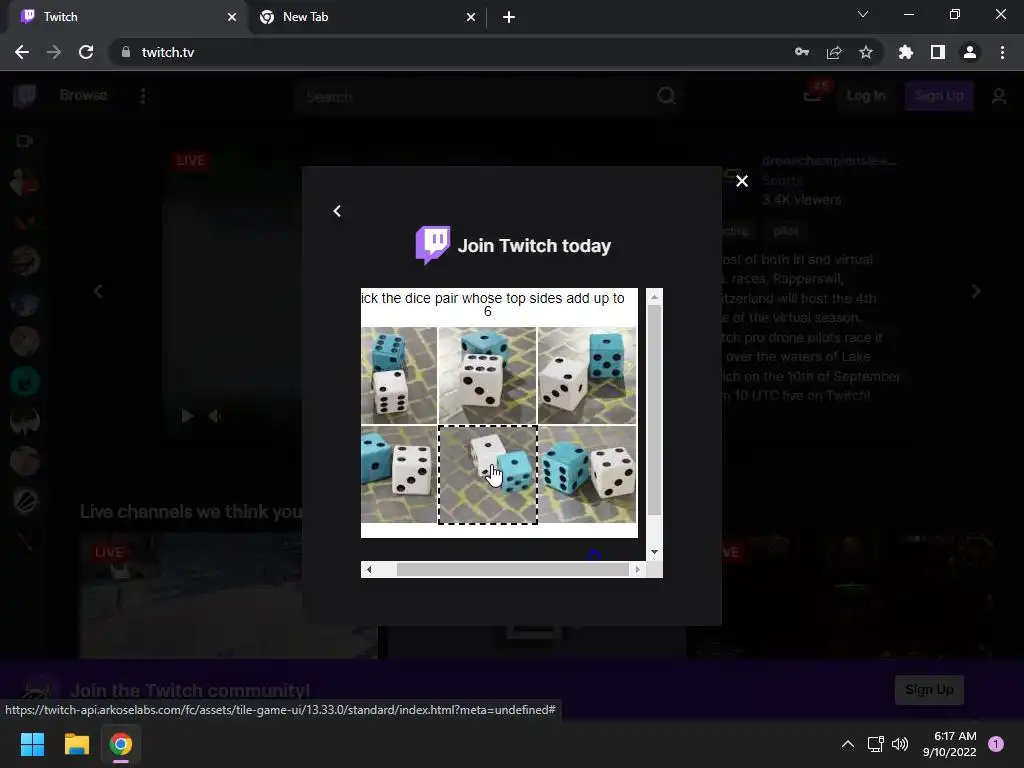
Task: Close the New Tab browser tab
Action: pos(471,17)
